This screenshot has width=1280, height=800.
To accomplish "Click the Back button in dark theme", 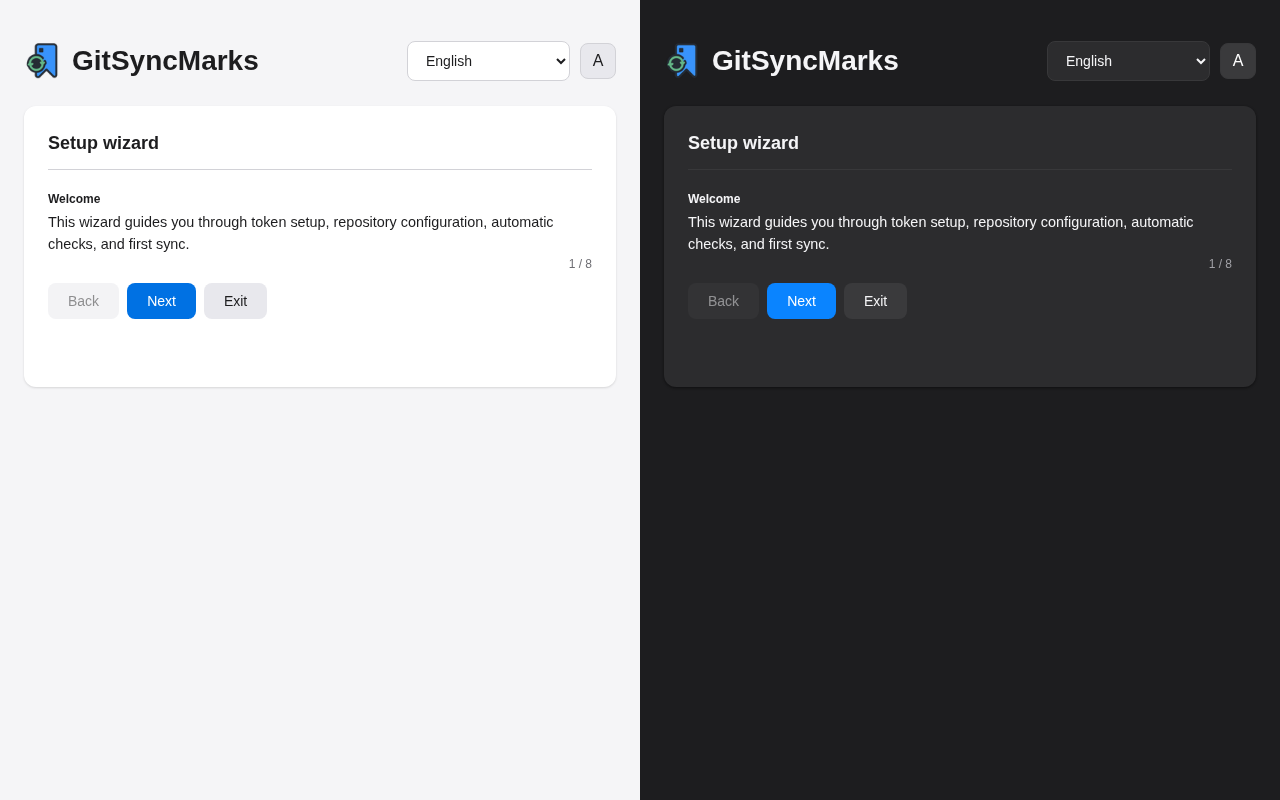I will click(723, 301).
